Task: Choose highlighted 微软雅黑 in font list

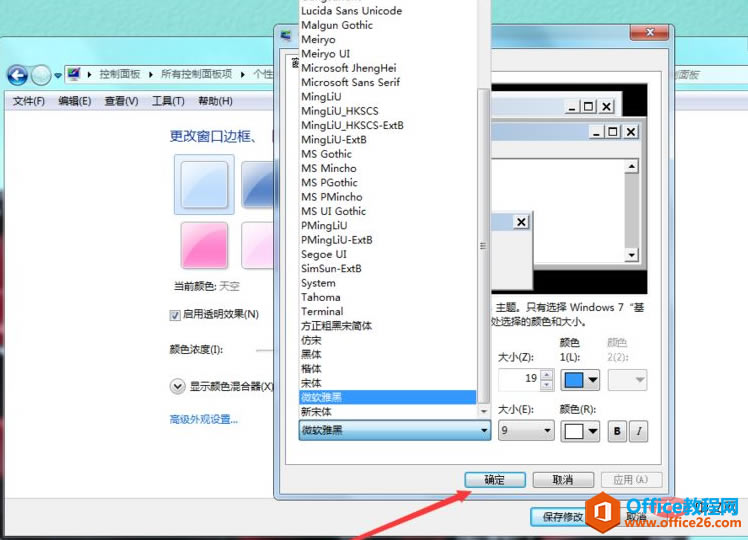Action: tap(388, 397)
